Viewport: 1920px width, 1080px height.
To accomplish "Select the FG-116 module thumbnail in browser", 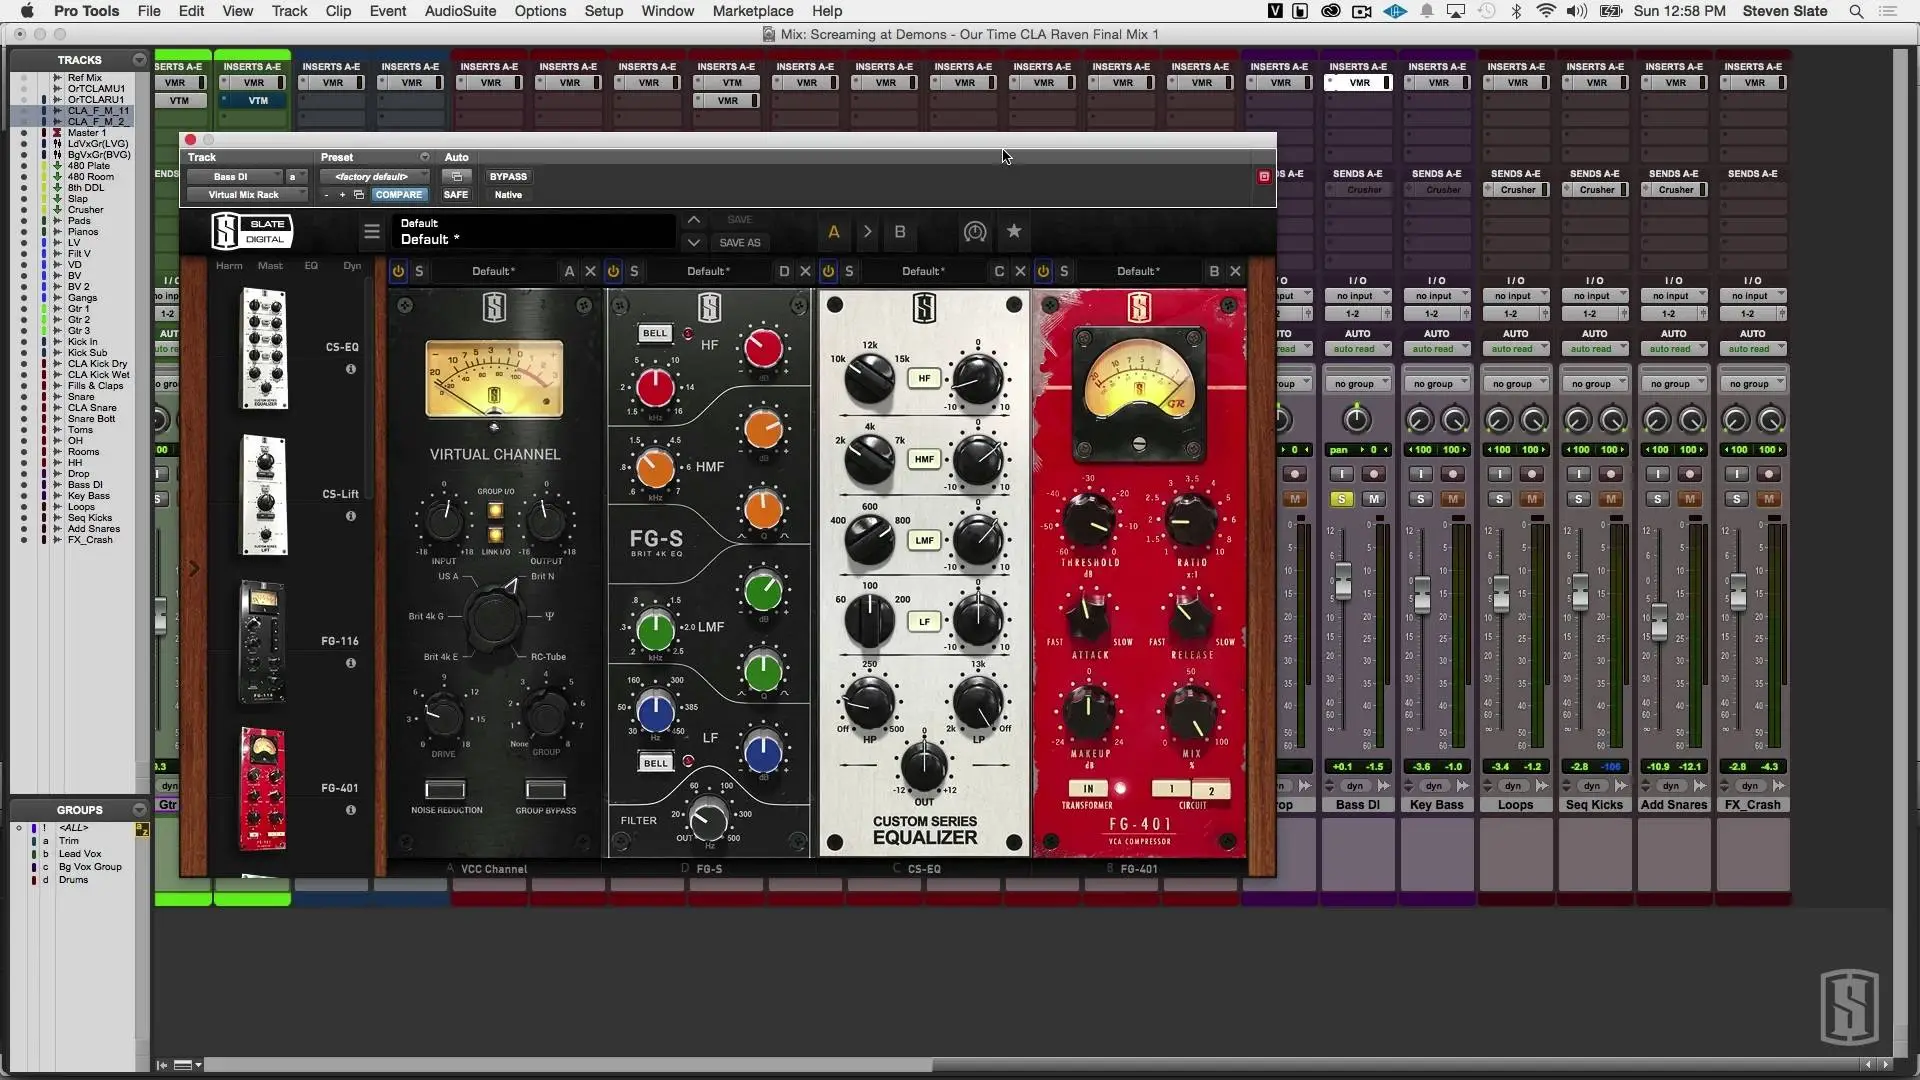I will click(262, 642).
